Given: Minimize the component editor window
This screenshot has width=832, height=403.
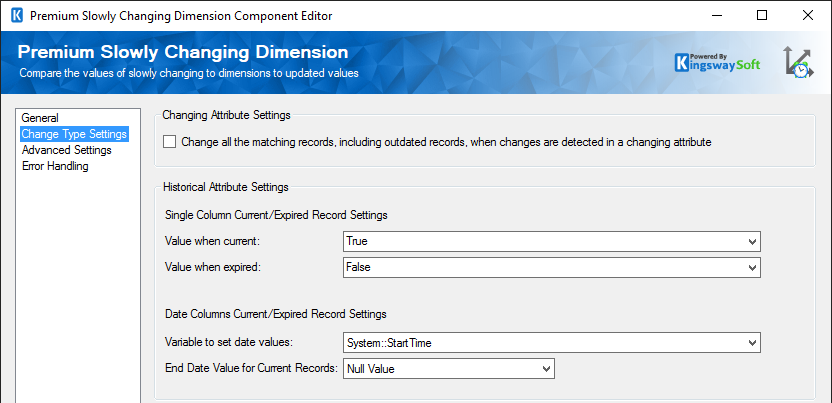Looking at the screenshot, I should click(x=716, y=16).
